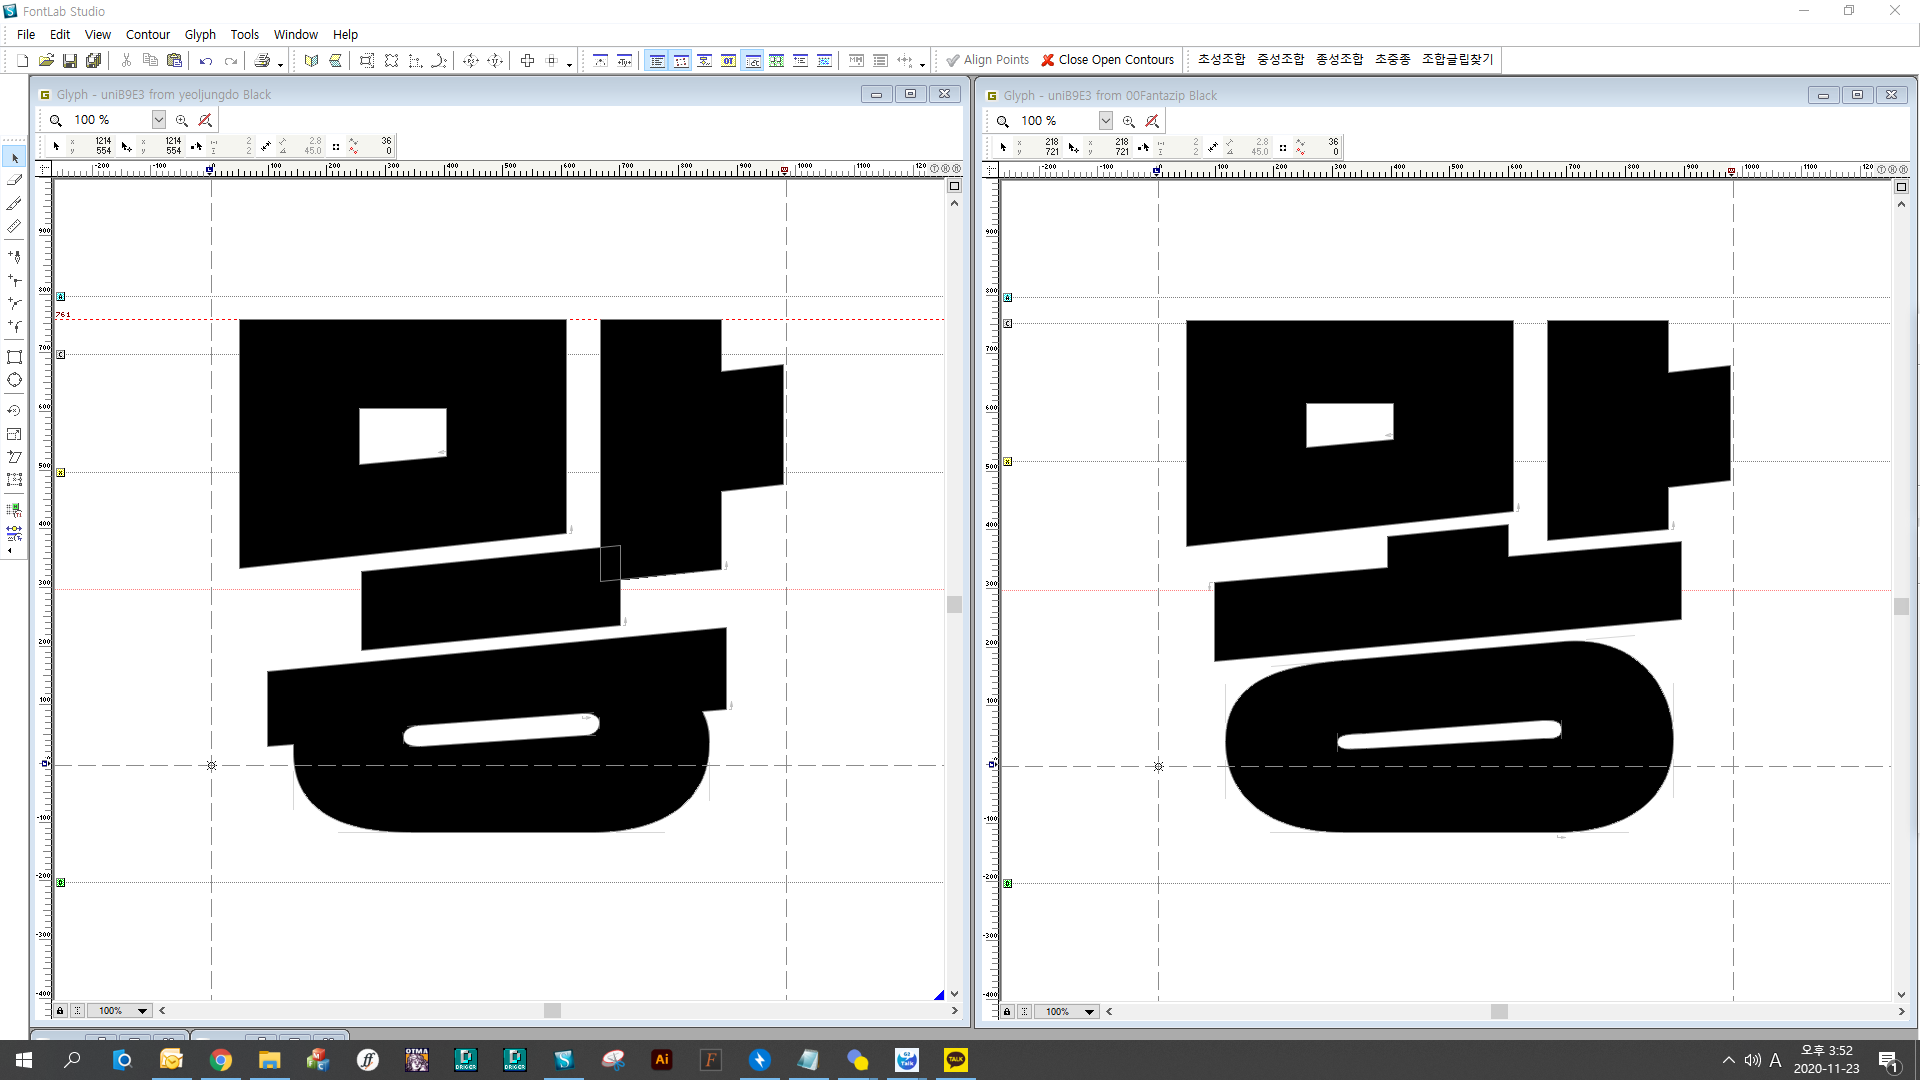Expand bottom 100% zoom selector in left window
The width and height of the screenshot is (1920, 1080).
tap(142, 1011)
